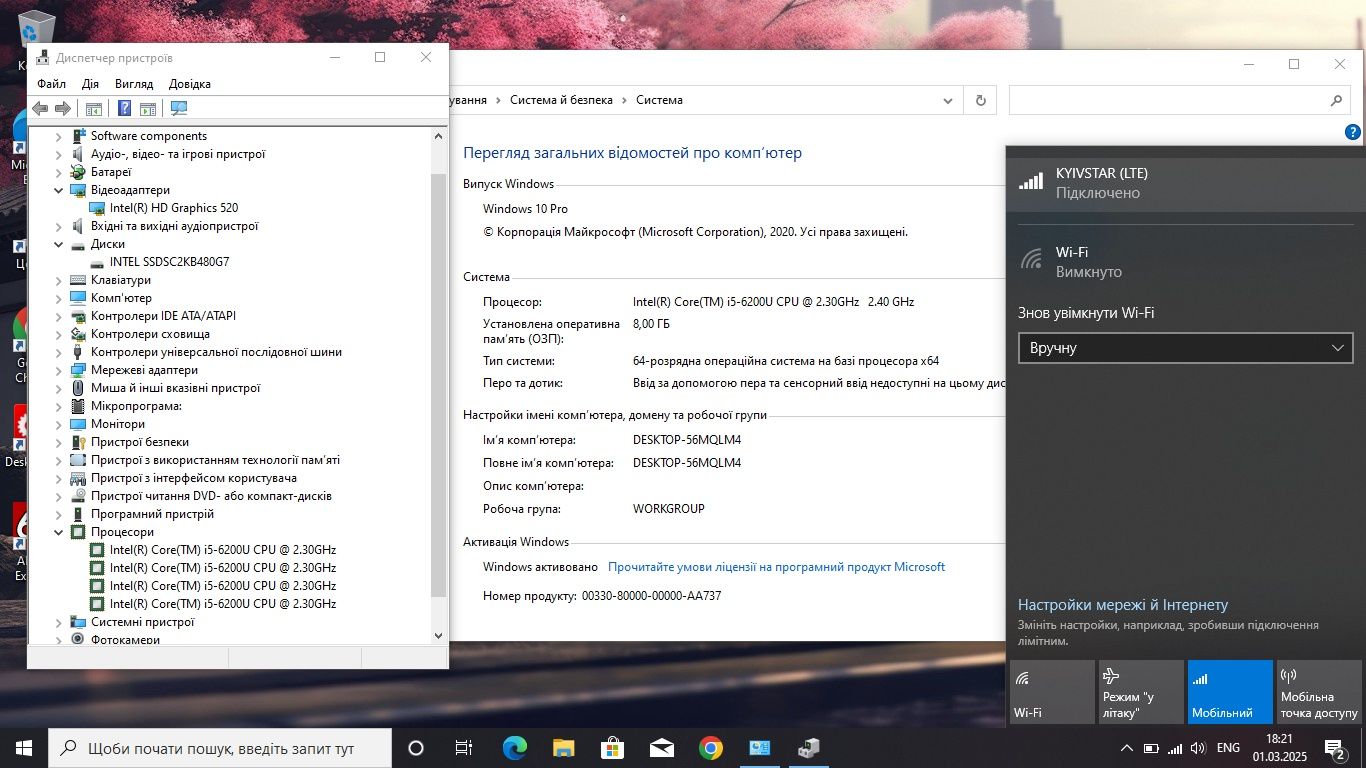Select the Wi-Fi Вимкнуто network entry
Screen dimensions: 1366x768
pyautogui.click(x=1185, y=262)
